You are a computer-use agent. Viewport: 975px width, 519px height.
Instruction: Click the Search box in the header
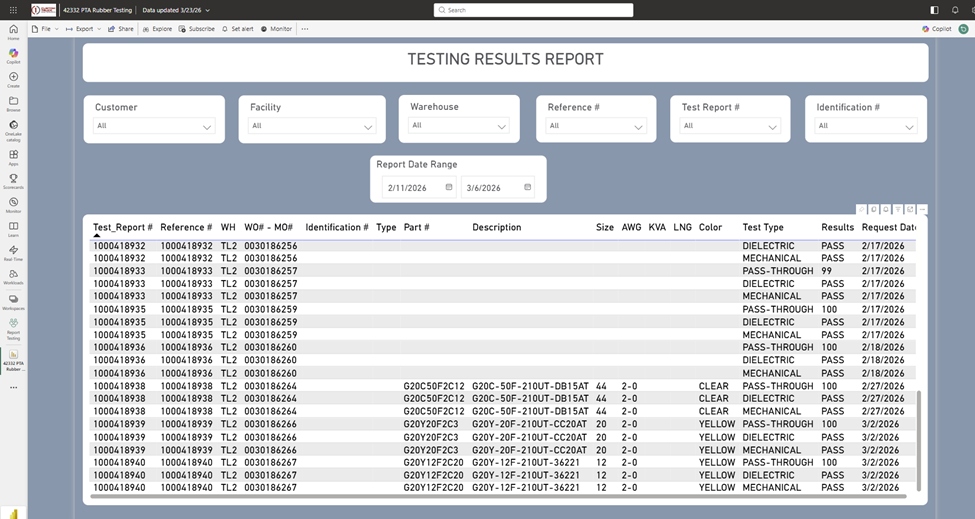pos(534,10)
